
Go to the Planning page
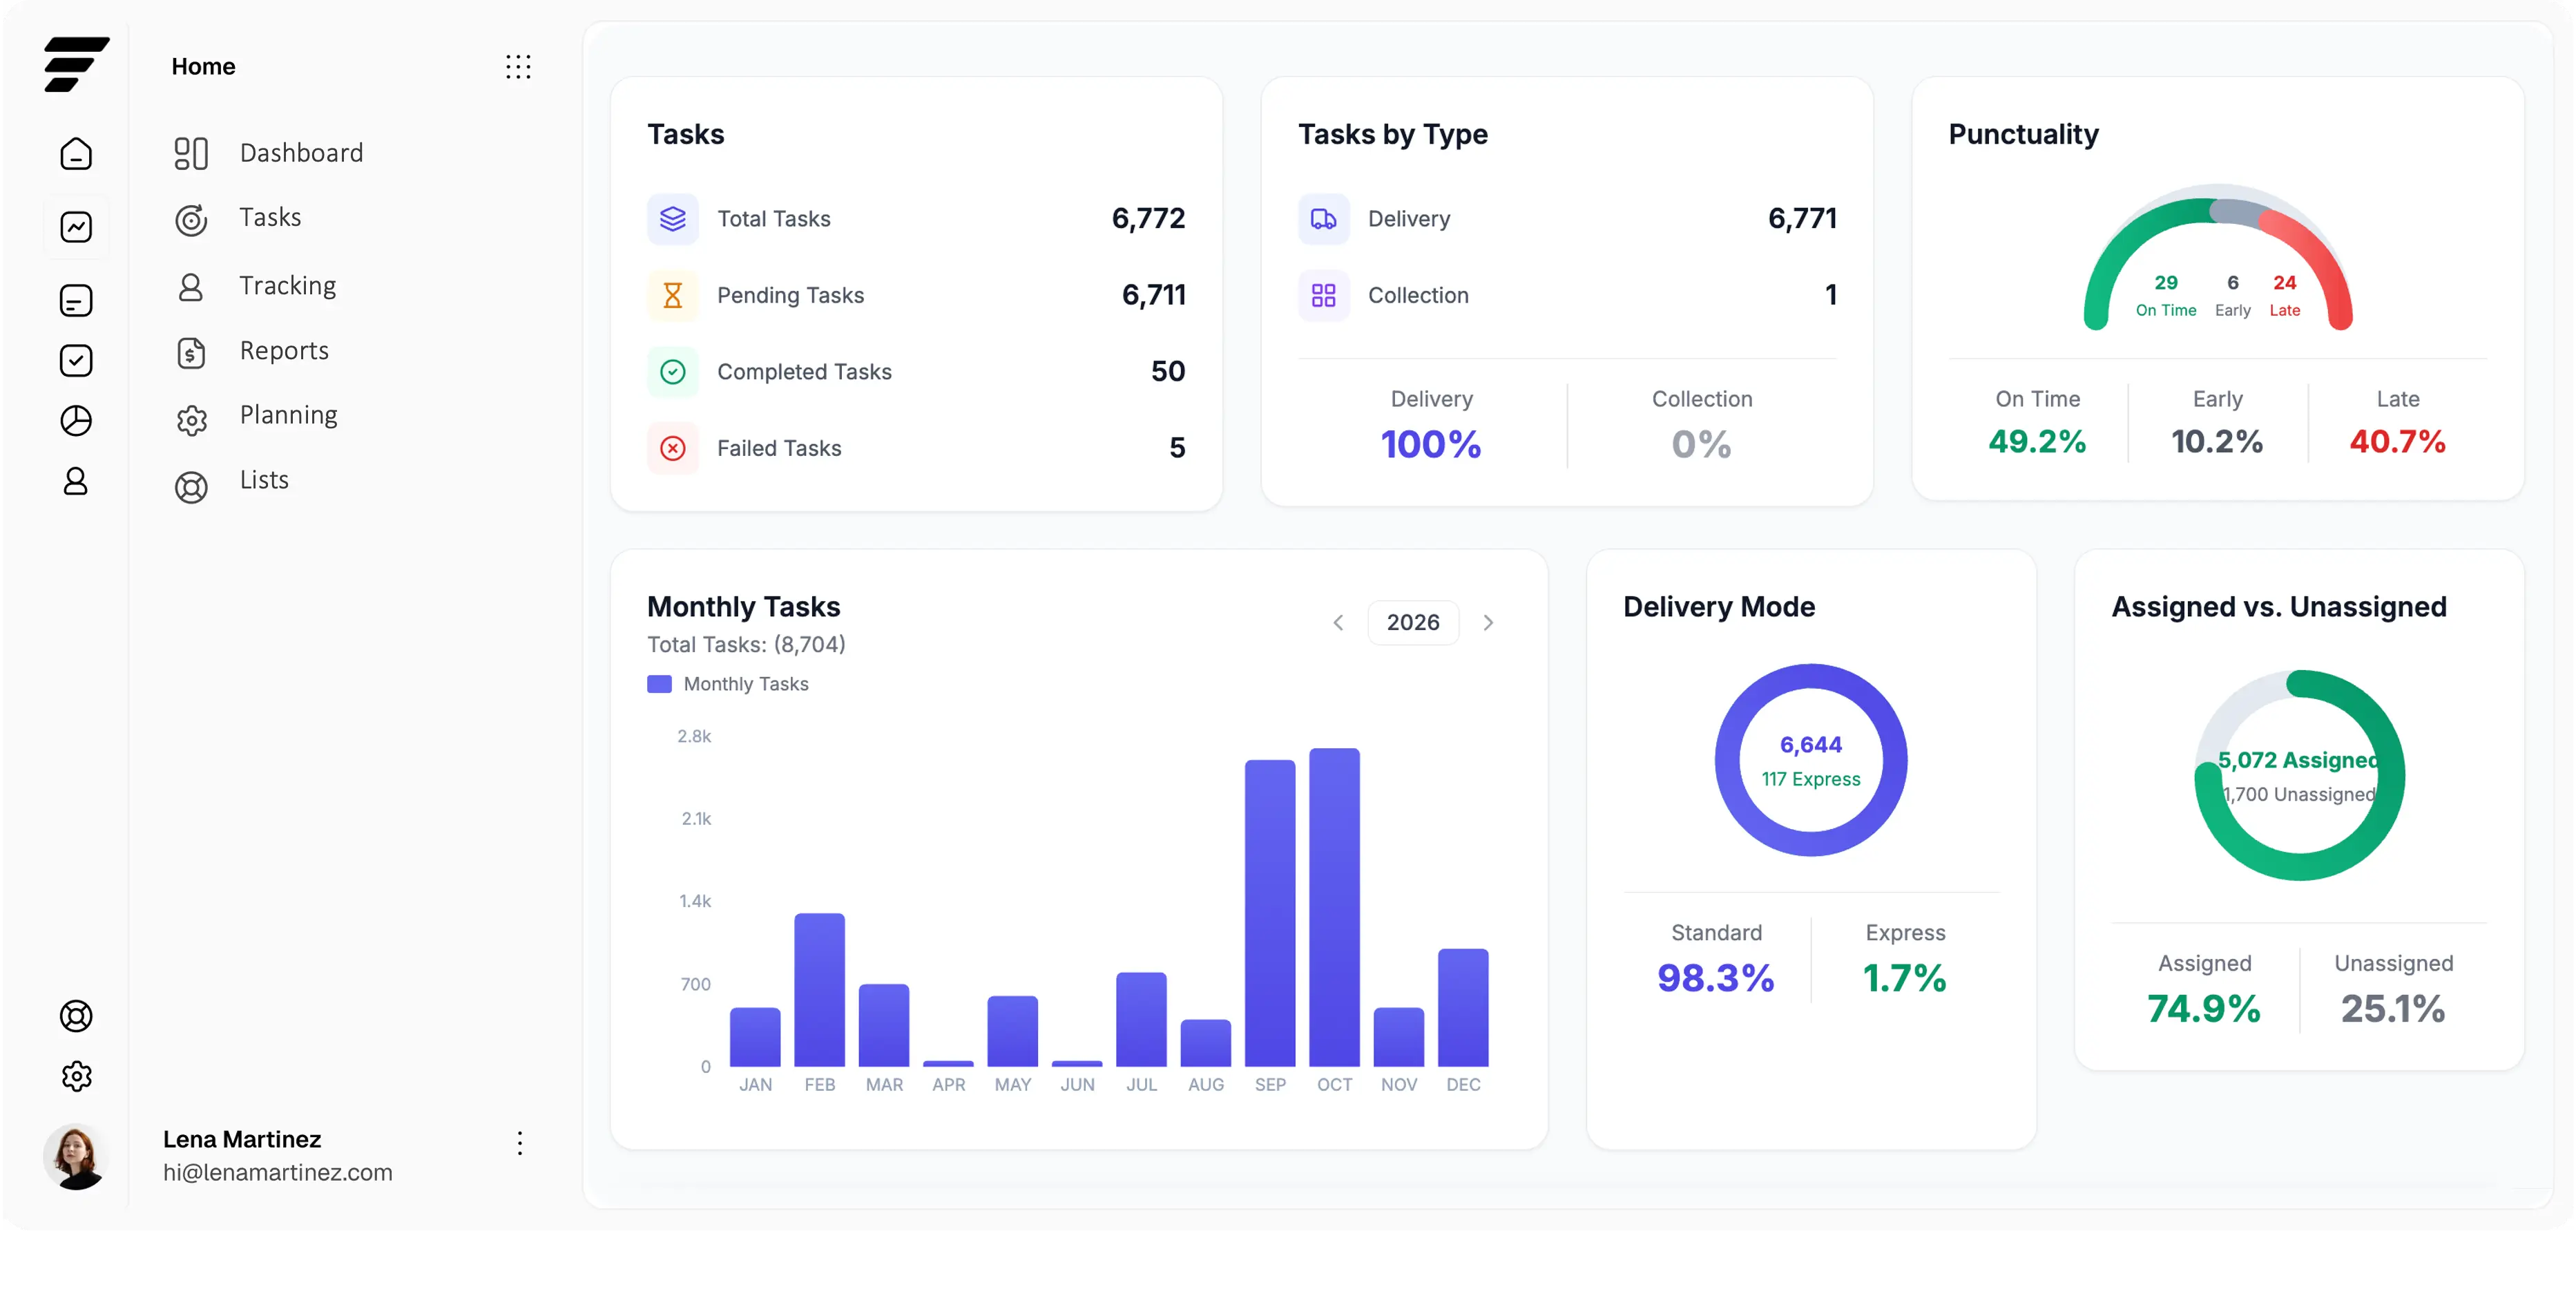click(288, 414)
